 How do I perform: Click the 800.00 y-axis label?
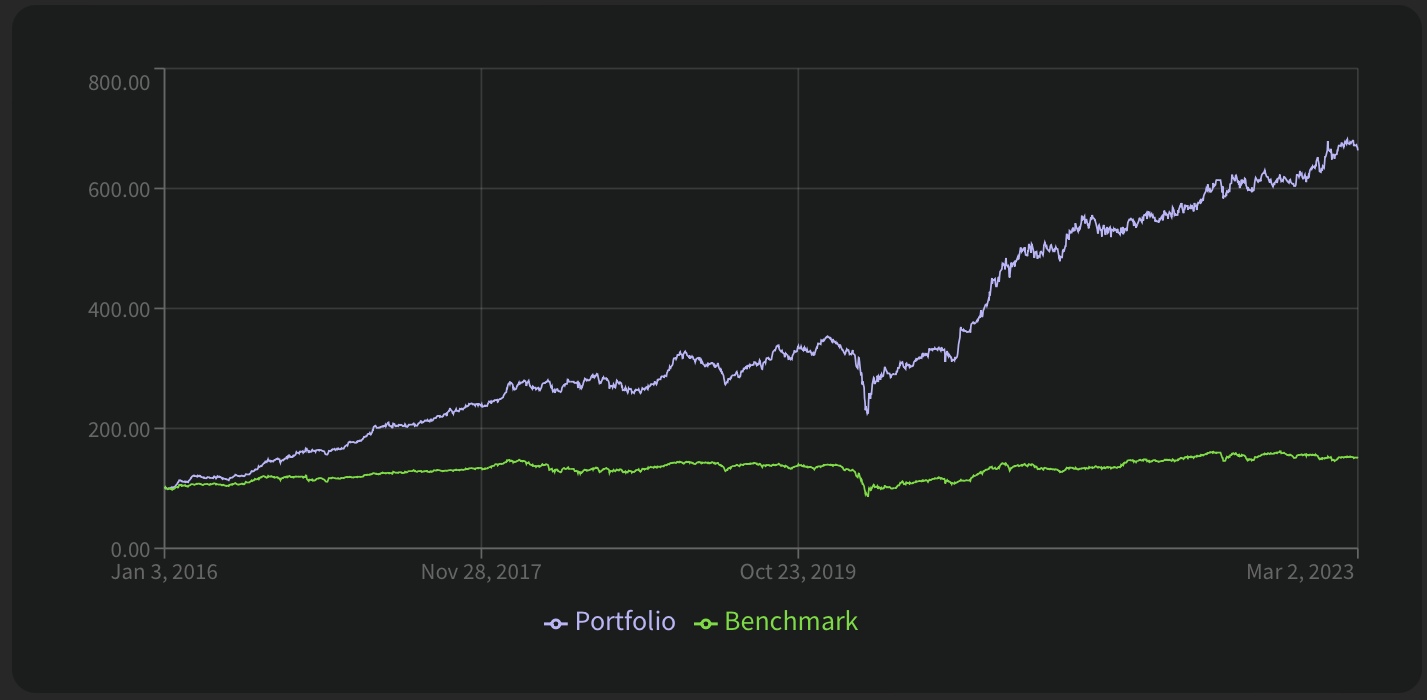[119, 82]
